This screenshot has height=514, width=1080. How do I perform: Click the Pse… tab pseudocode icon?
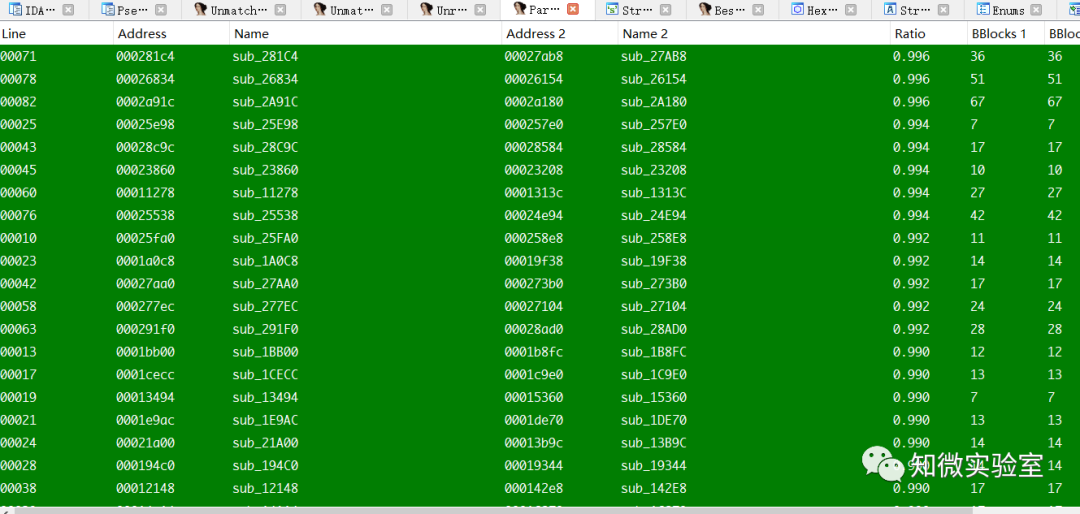[108, 10]
